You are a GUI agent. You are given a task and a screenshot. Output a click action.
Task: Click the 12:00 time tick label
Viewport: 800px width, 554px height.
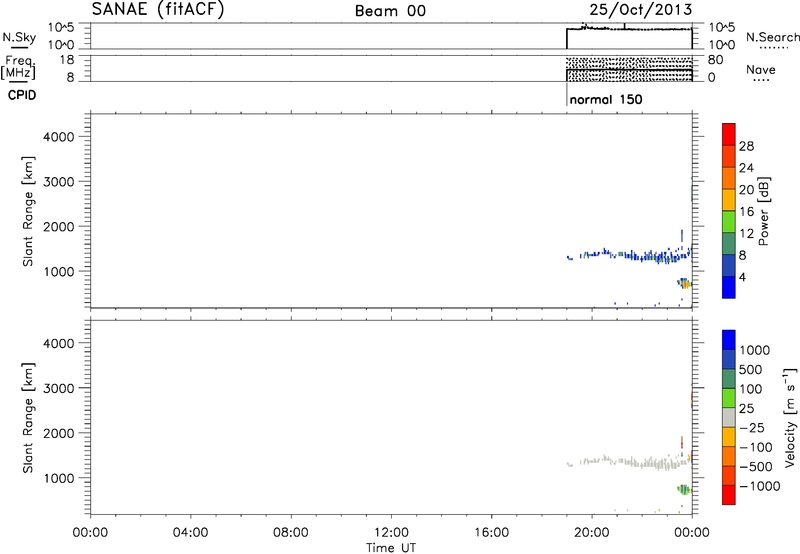point(391,533)
